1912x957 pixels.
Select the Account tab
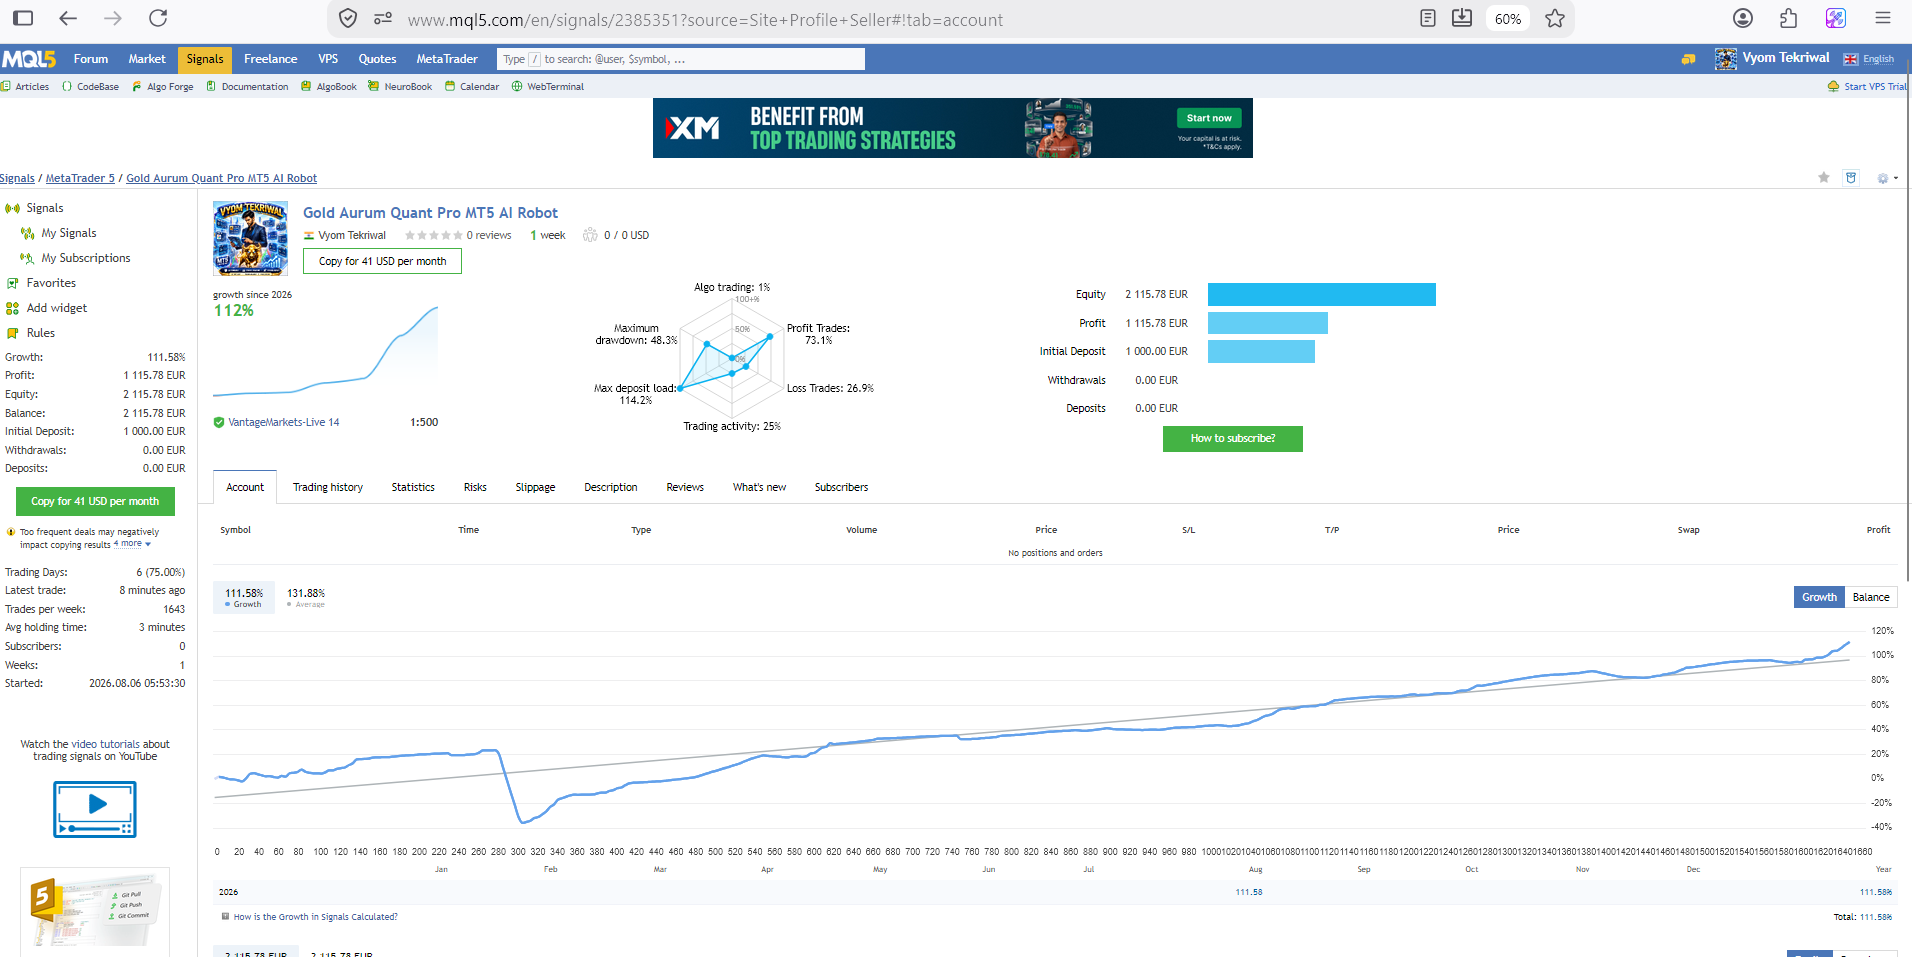(x=245, y=487)
